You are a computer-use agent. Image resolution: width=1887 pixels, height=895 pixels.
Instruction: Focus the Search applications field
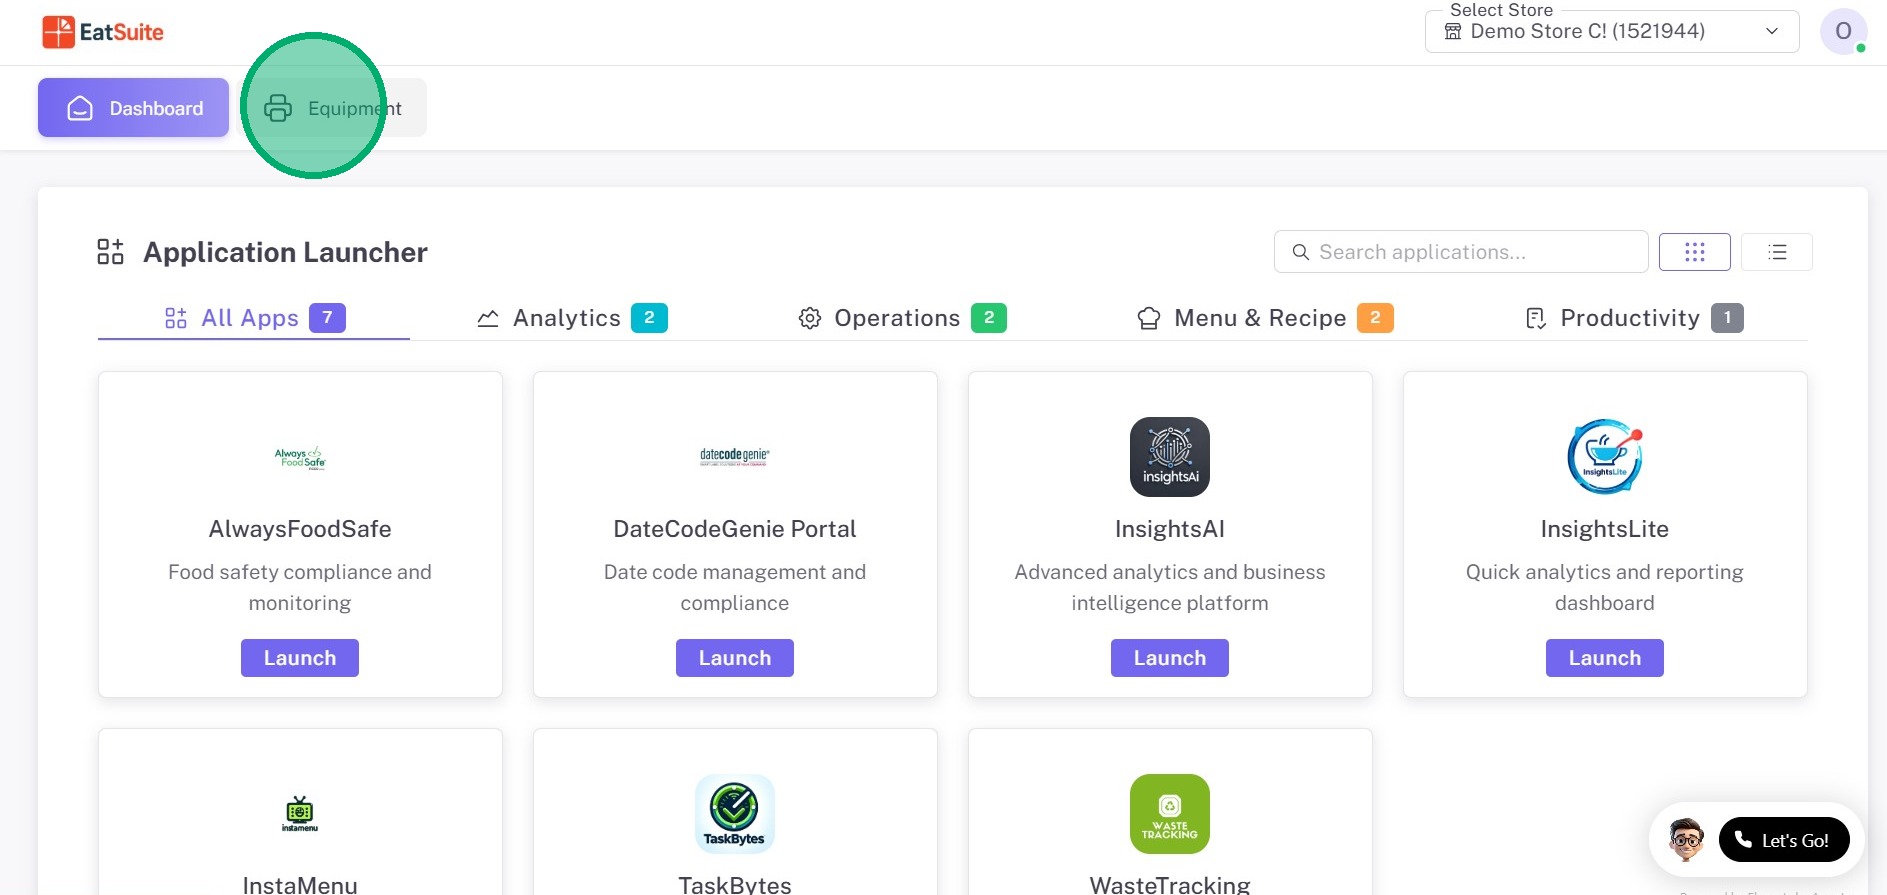pos(1461,252)
